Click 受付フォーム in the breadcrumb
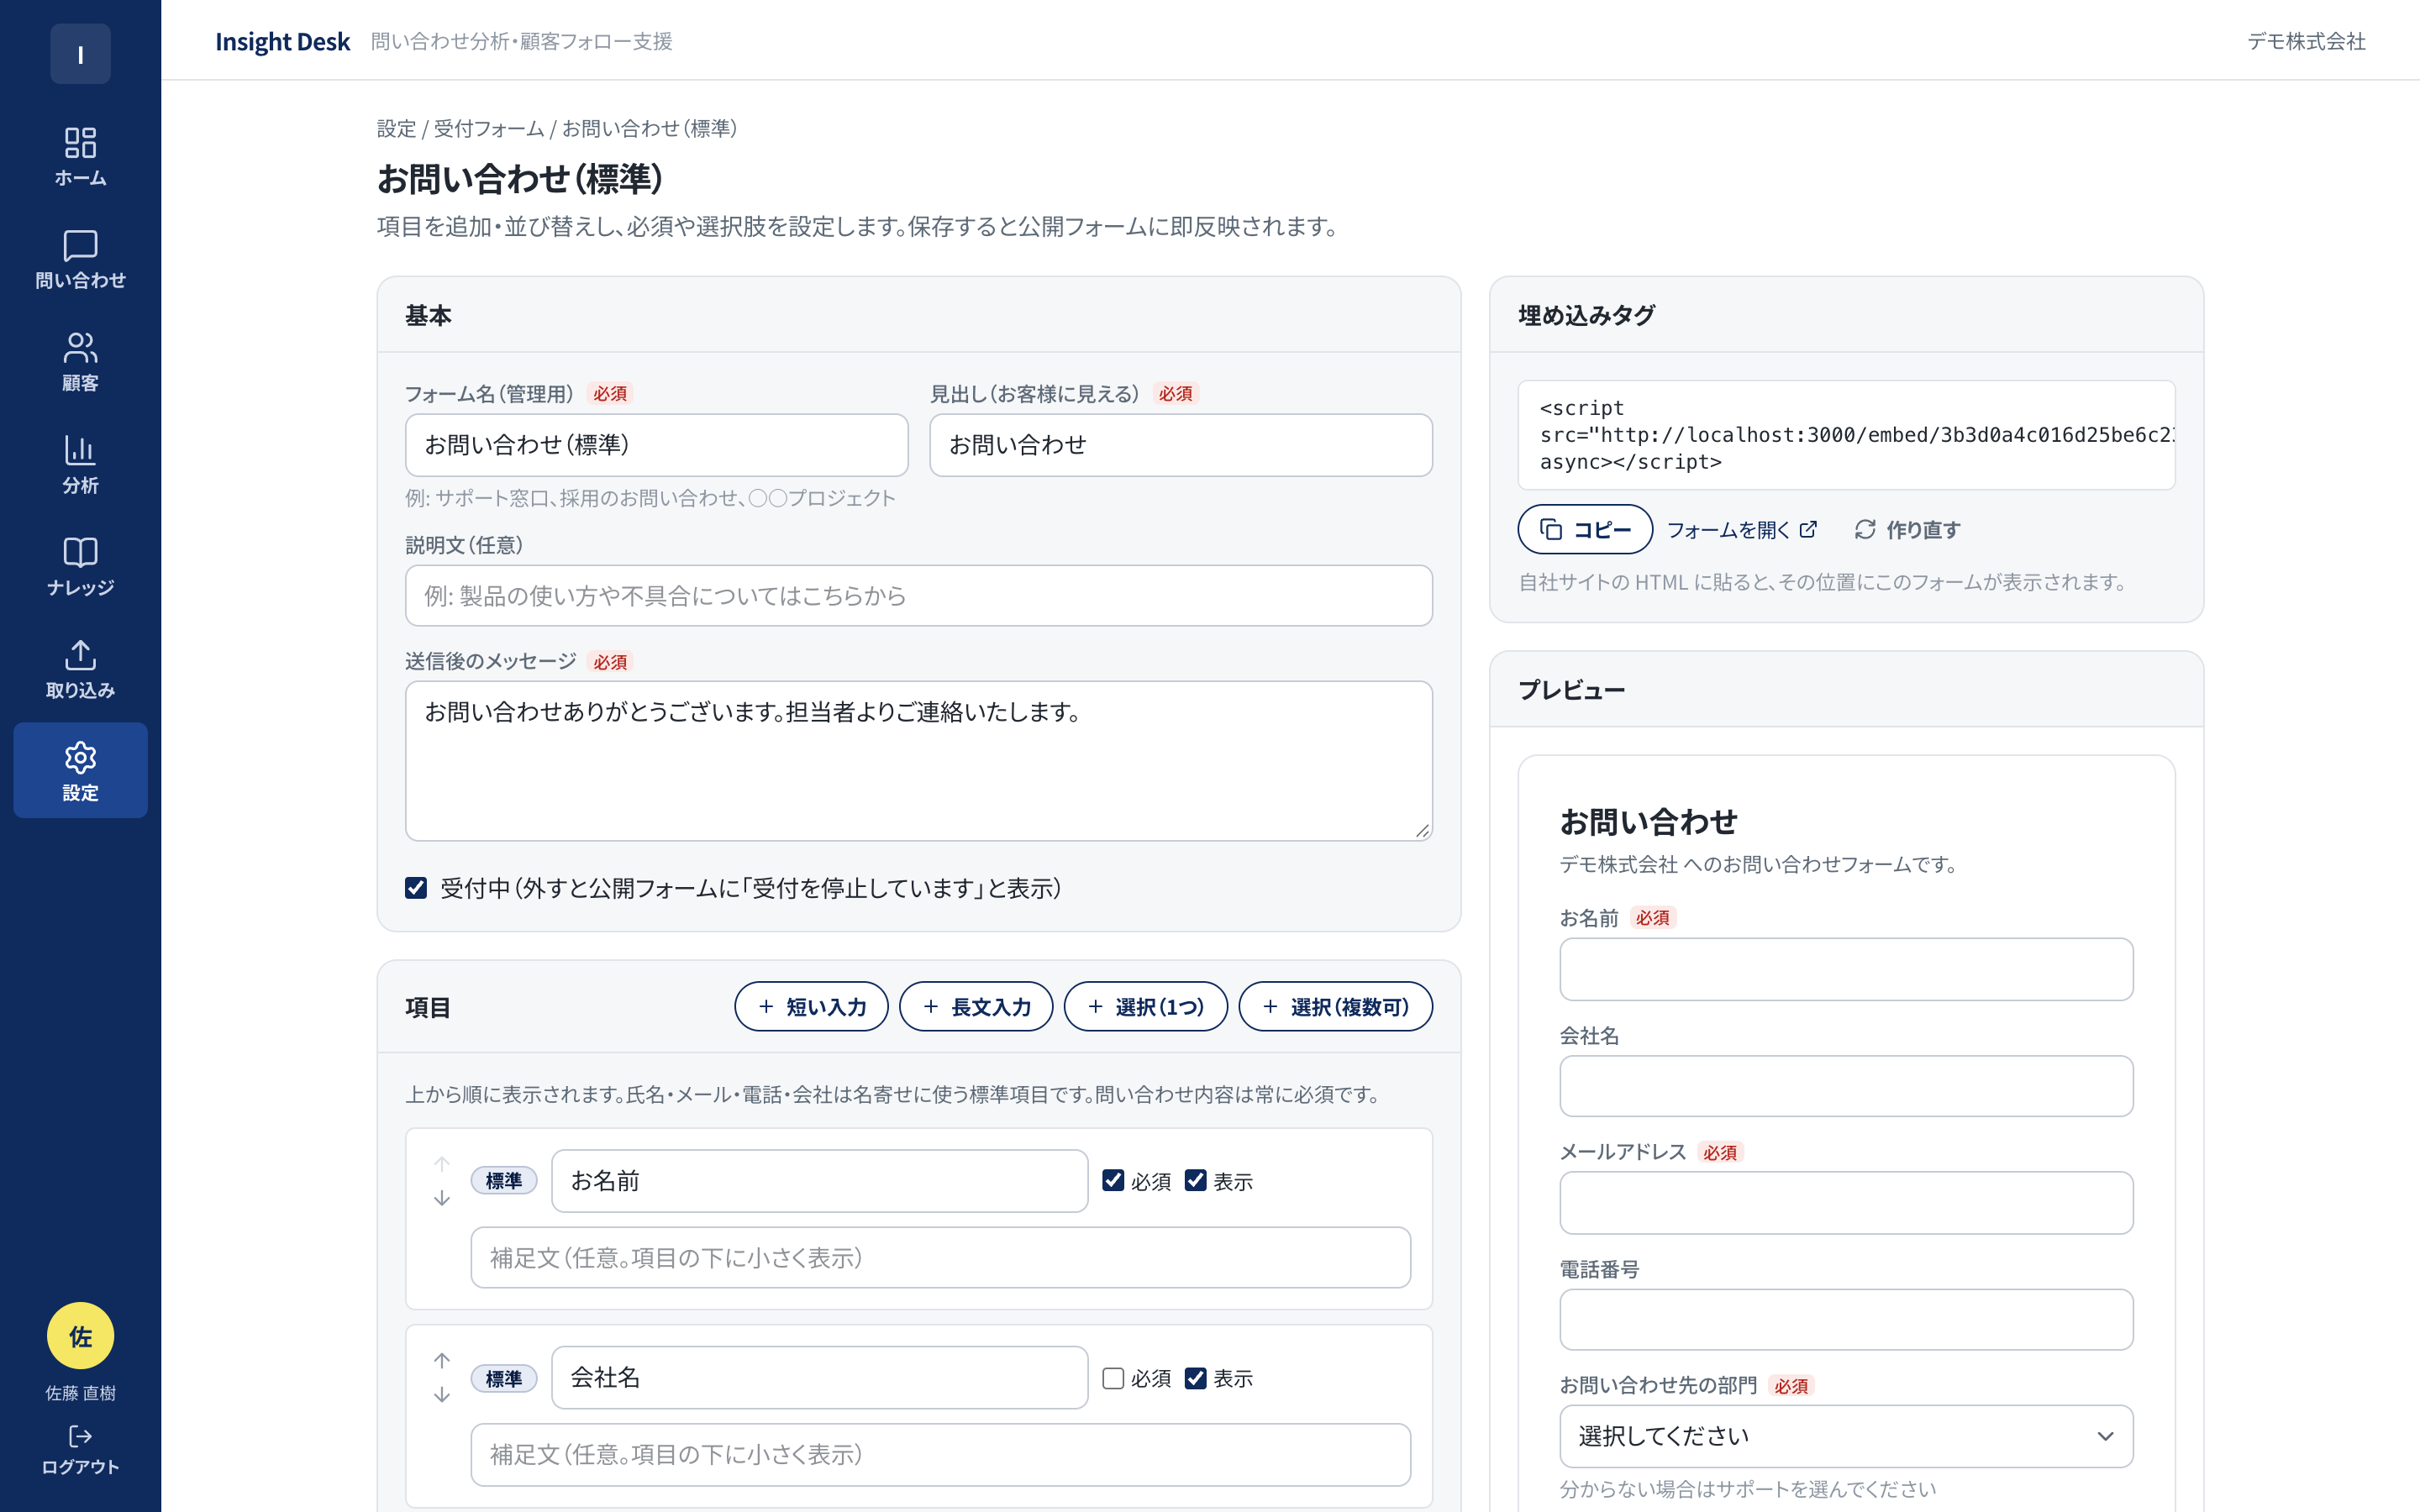The image size is (2420, 1512). pyautogui.click(x=489, y=128)
